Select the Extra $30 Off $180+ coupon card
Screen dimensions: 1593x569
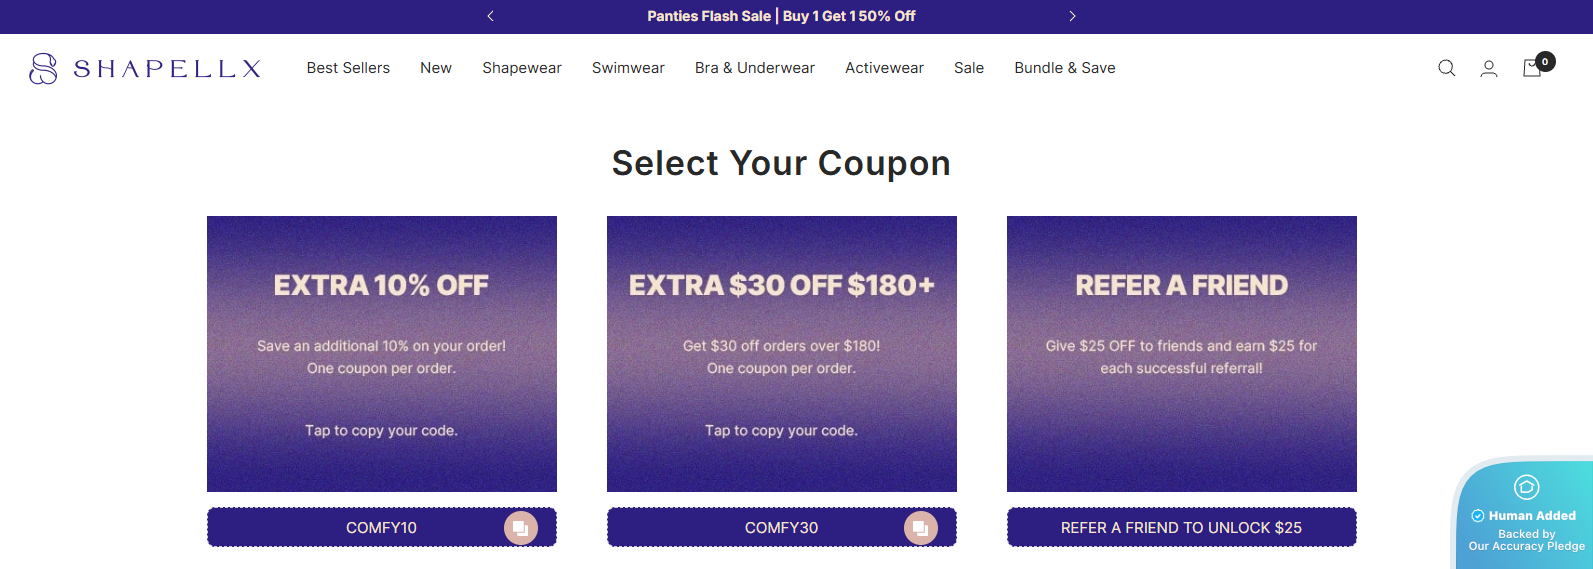(x=782, y=354)
